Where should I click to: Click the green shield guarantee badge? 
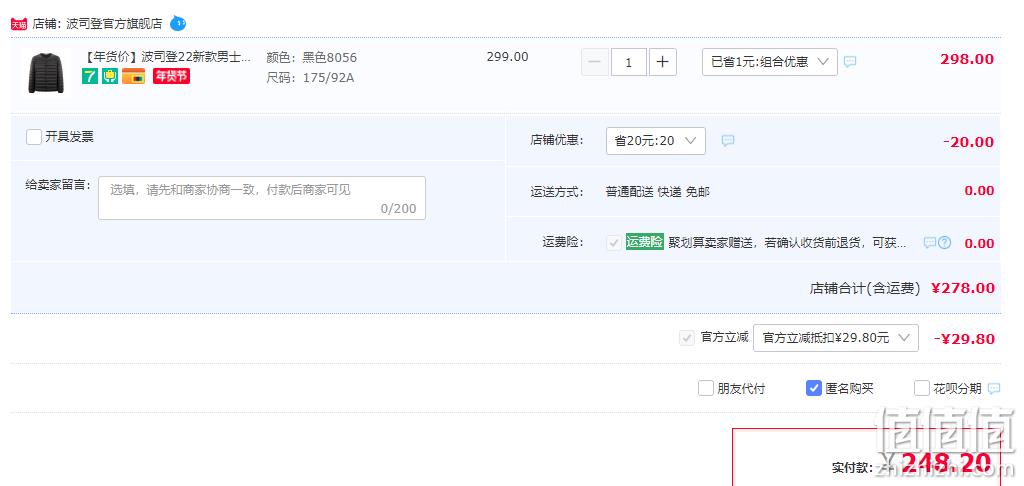click(x=110, y=76)
